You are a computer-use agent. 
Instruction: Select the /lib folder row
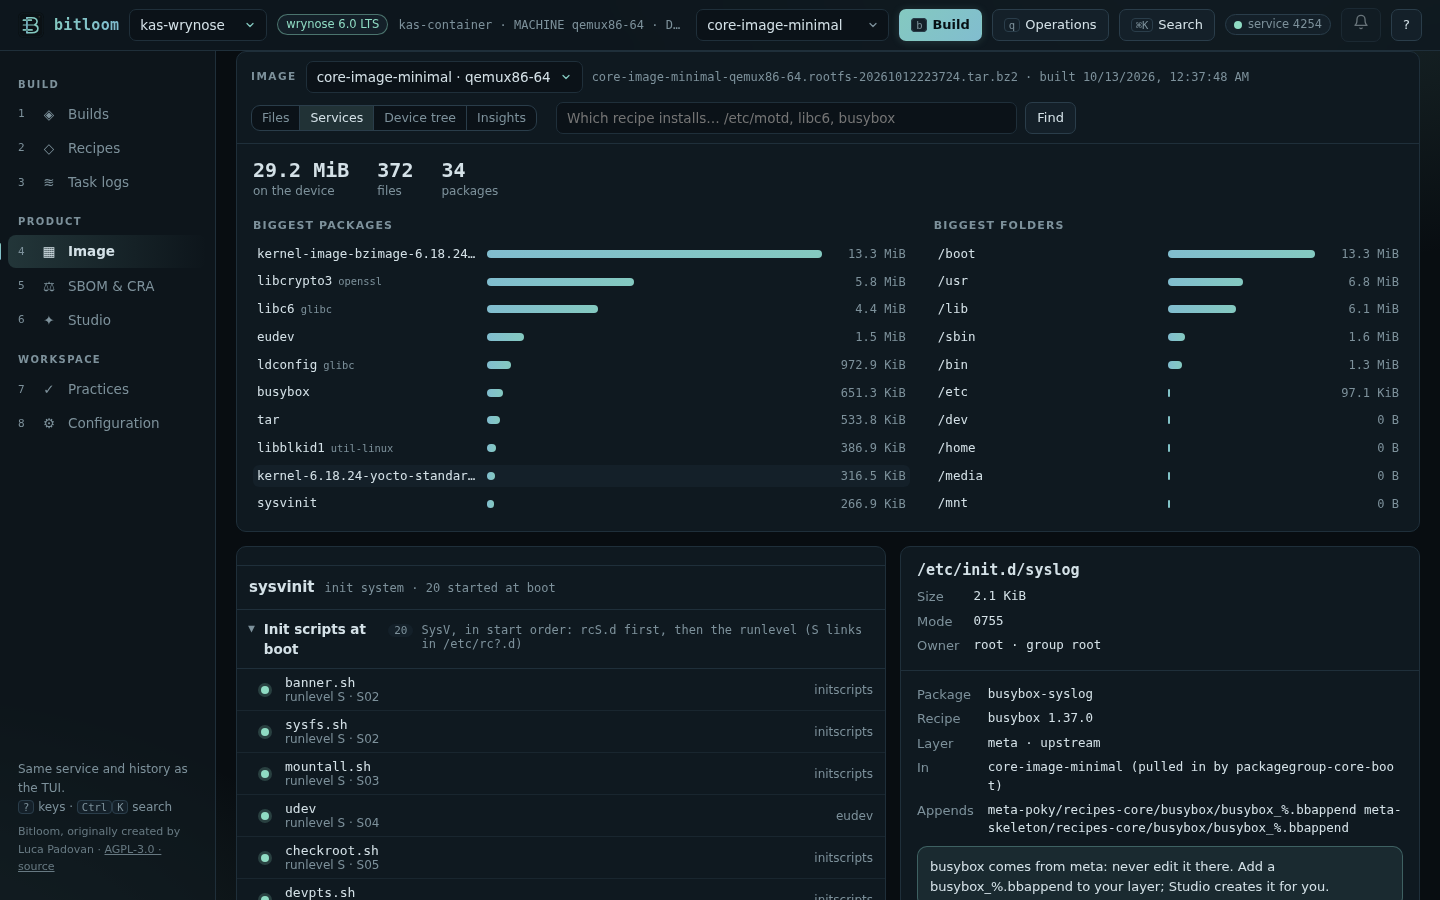point(1168,310)
